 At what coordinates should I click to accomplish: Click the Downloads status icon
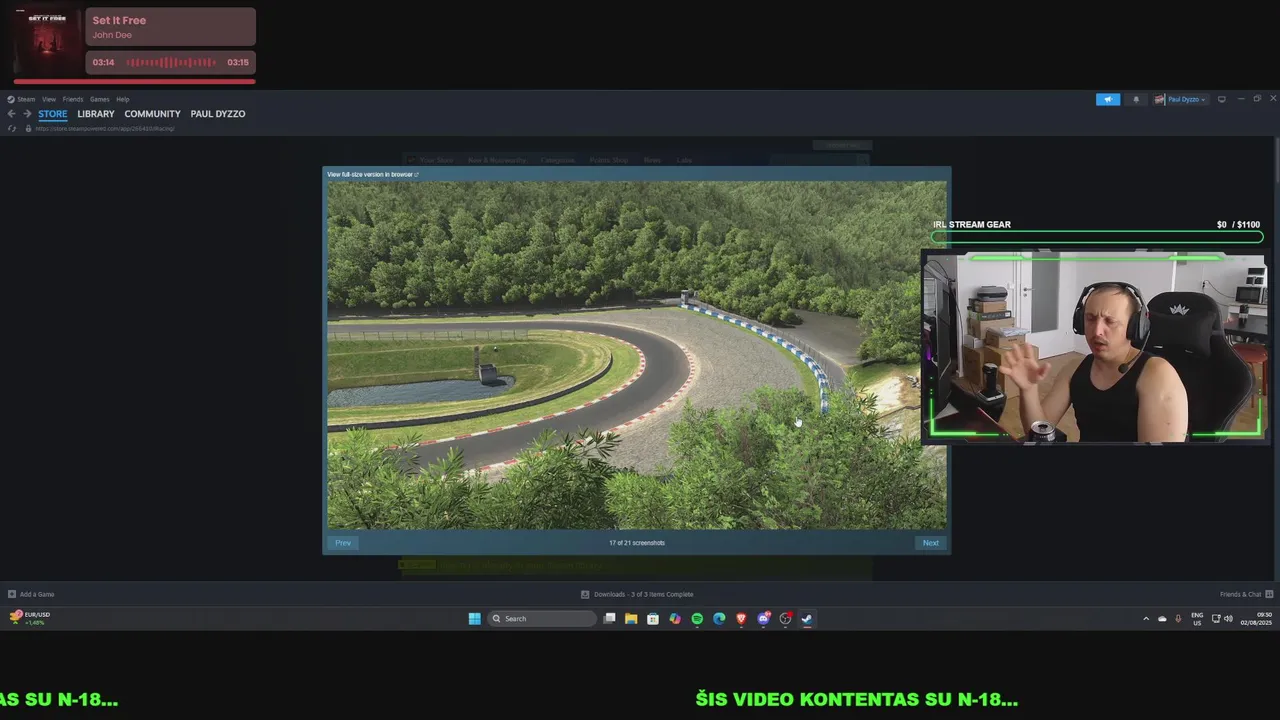(585, 594)
